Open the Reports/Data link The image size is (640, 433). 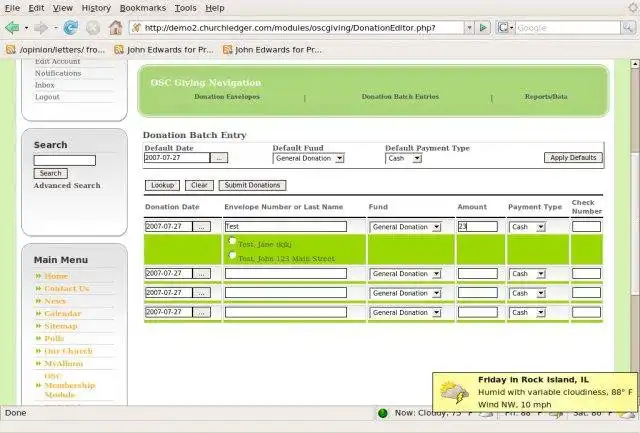[546, 97]
